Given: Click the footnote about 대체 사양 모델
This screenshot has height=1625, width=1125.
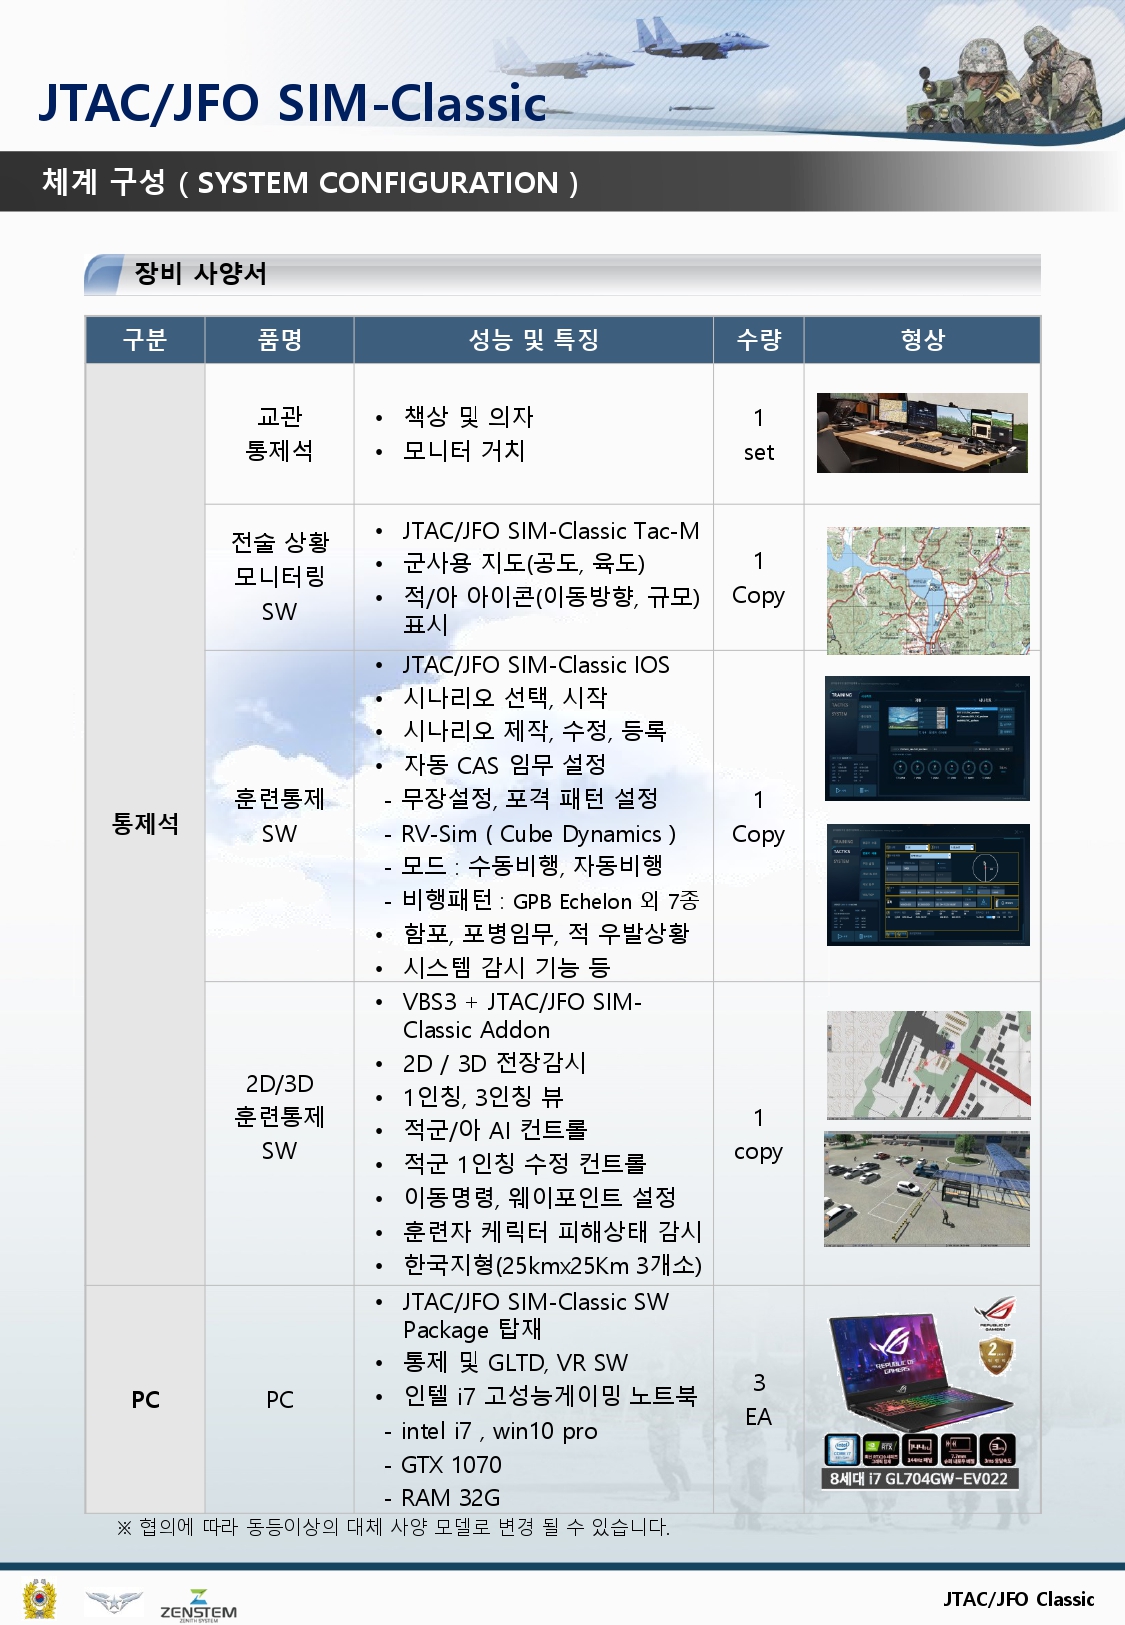Looking at the screenshot, I should [393, 1527].
